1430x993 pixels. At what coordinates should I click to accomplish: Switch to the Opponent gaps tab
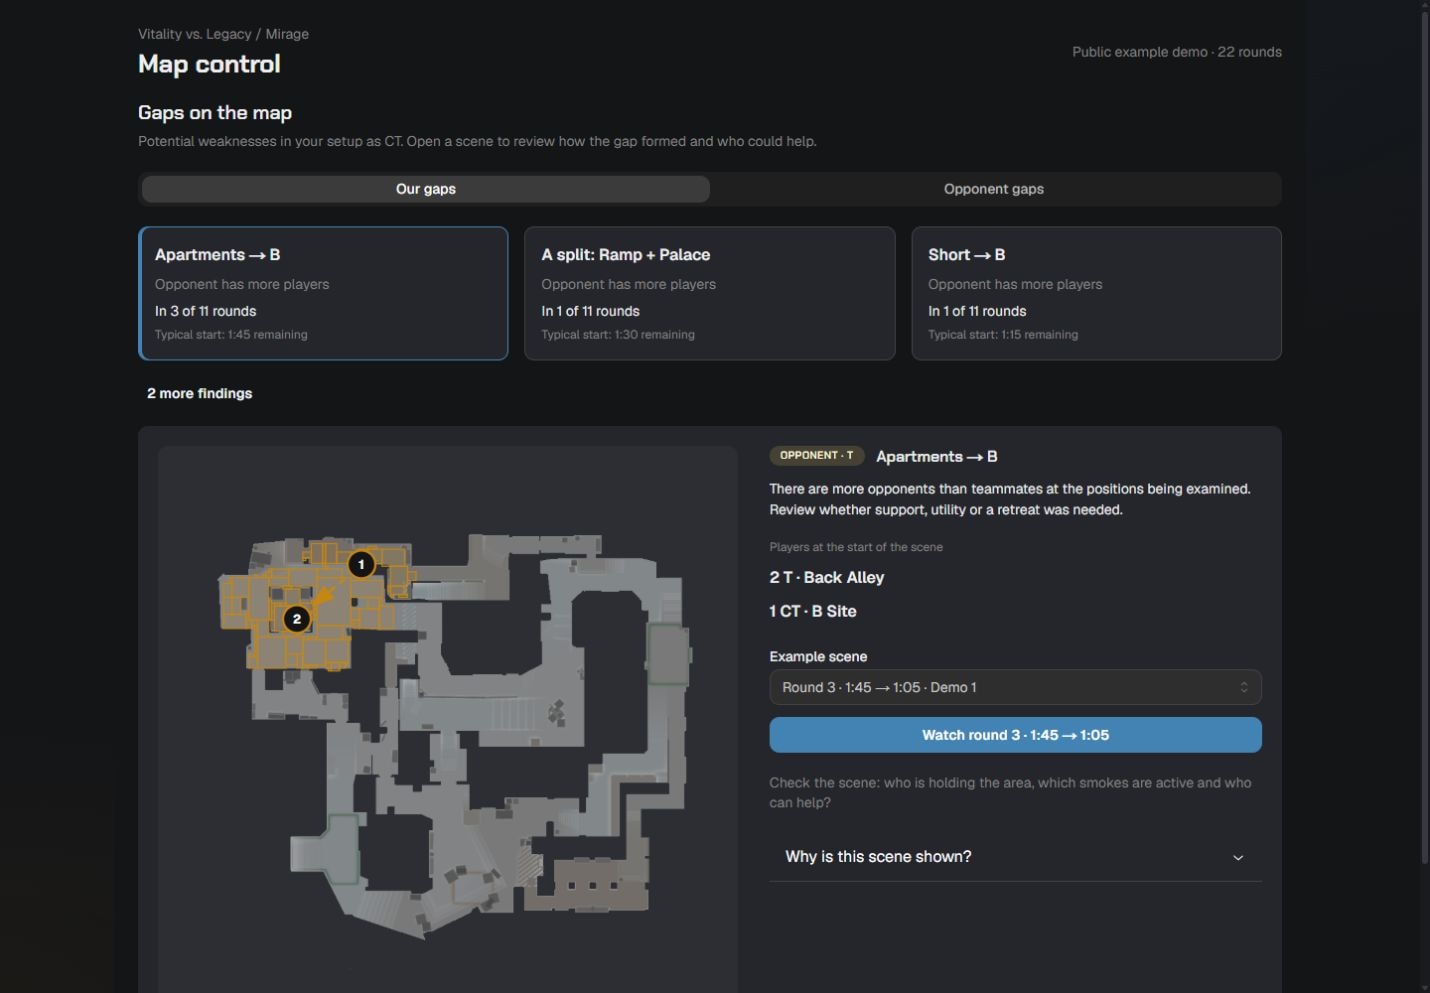click(x=994, y=189)
